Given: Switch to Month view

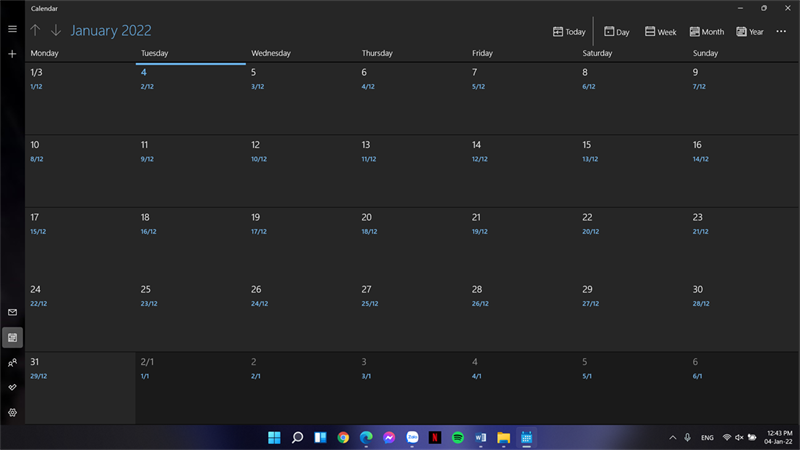Looking at the screenshot, I should (x=707, y=32).
